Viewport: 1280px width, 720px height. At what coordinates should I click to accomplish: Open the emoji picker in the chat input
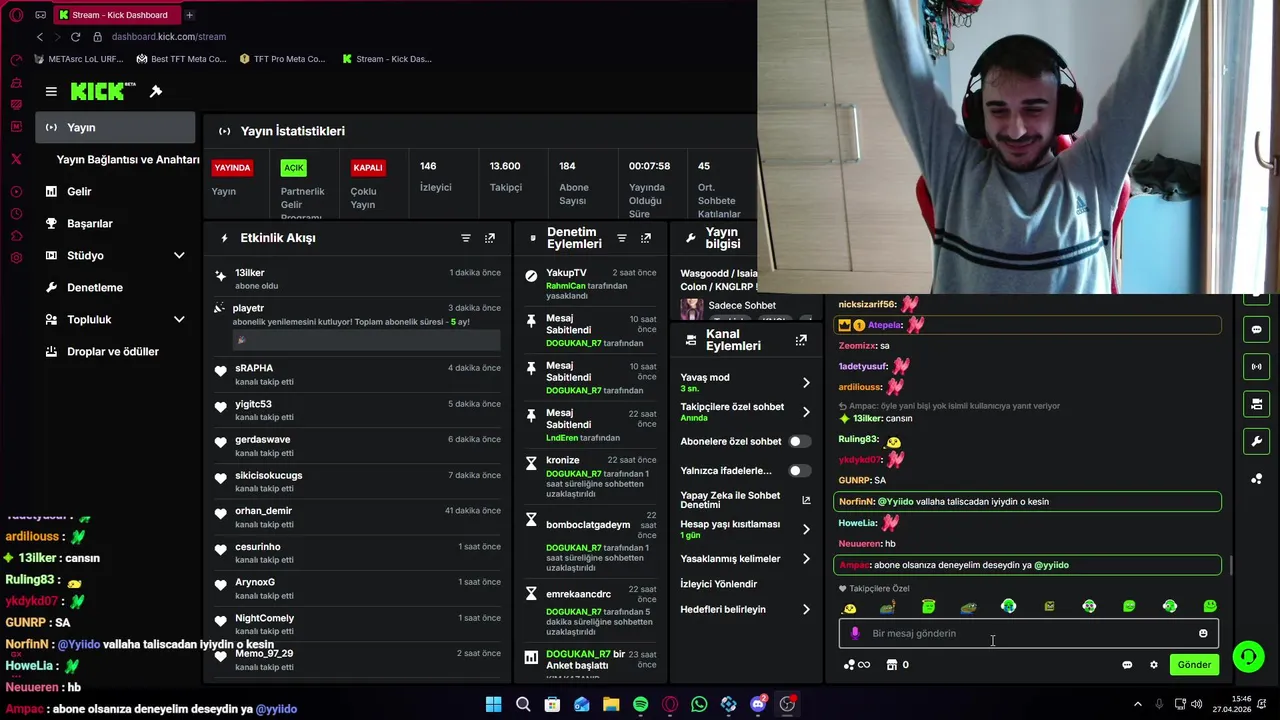pos(1203,633)
